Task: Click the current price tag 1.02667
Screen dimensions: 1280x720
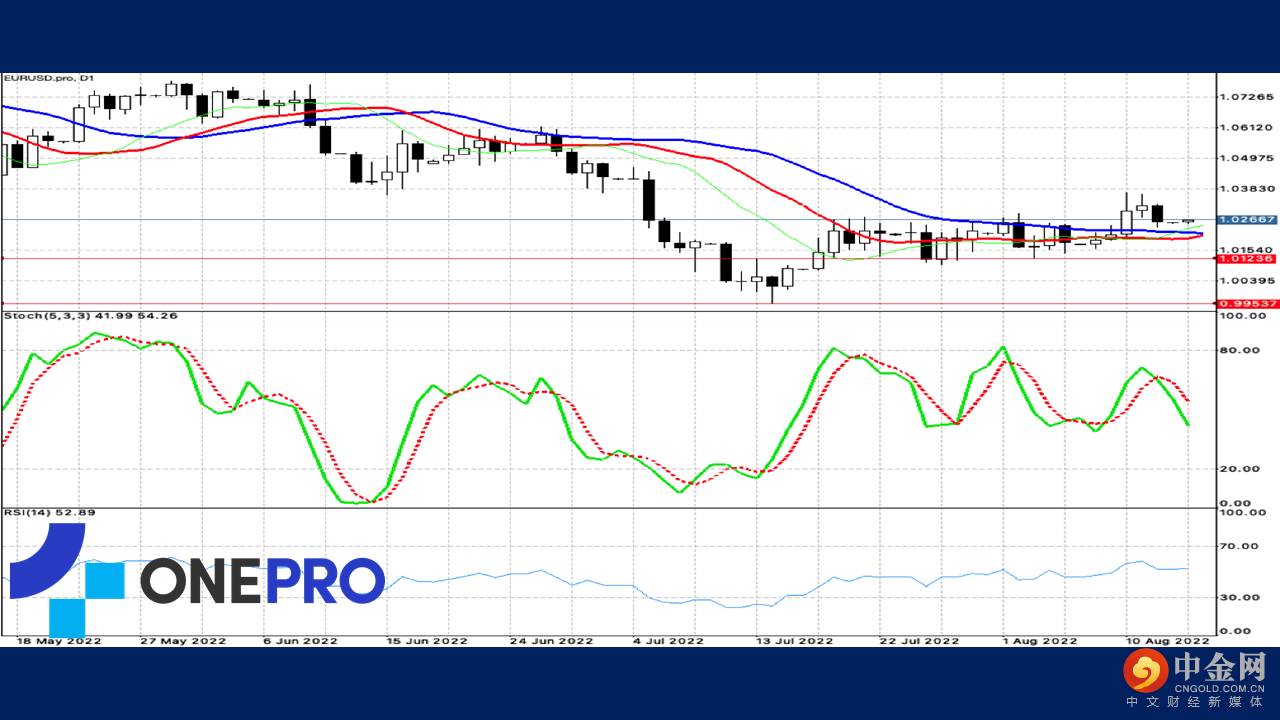Action: (x=1246, y=219)
